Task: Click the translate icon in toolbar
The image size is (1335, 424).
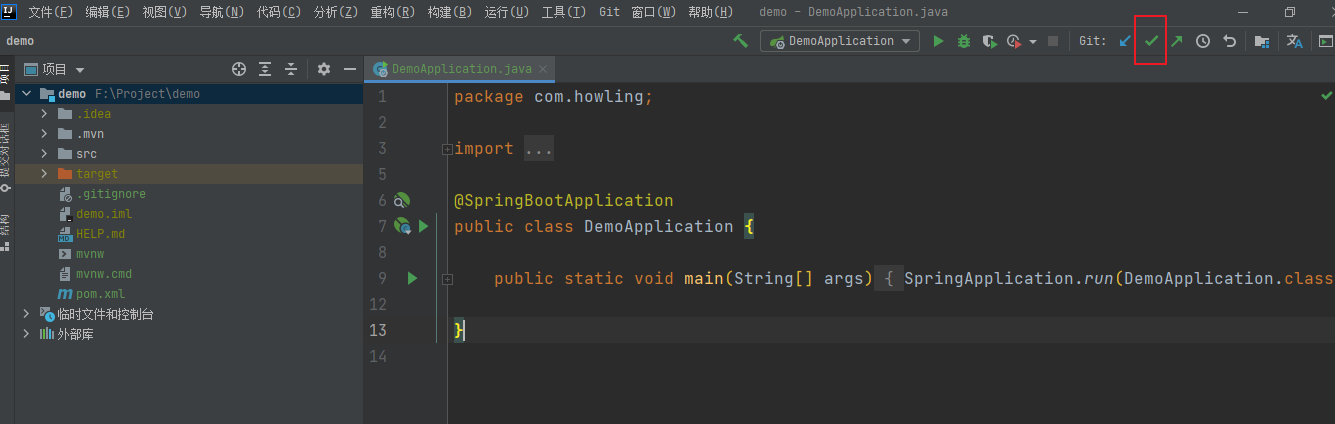Action: pyautogui.click(x=1294, y=41)
